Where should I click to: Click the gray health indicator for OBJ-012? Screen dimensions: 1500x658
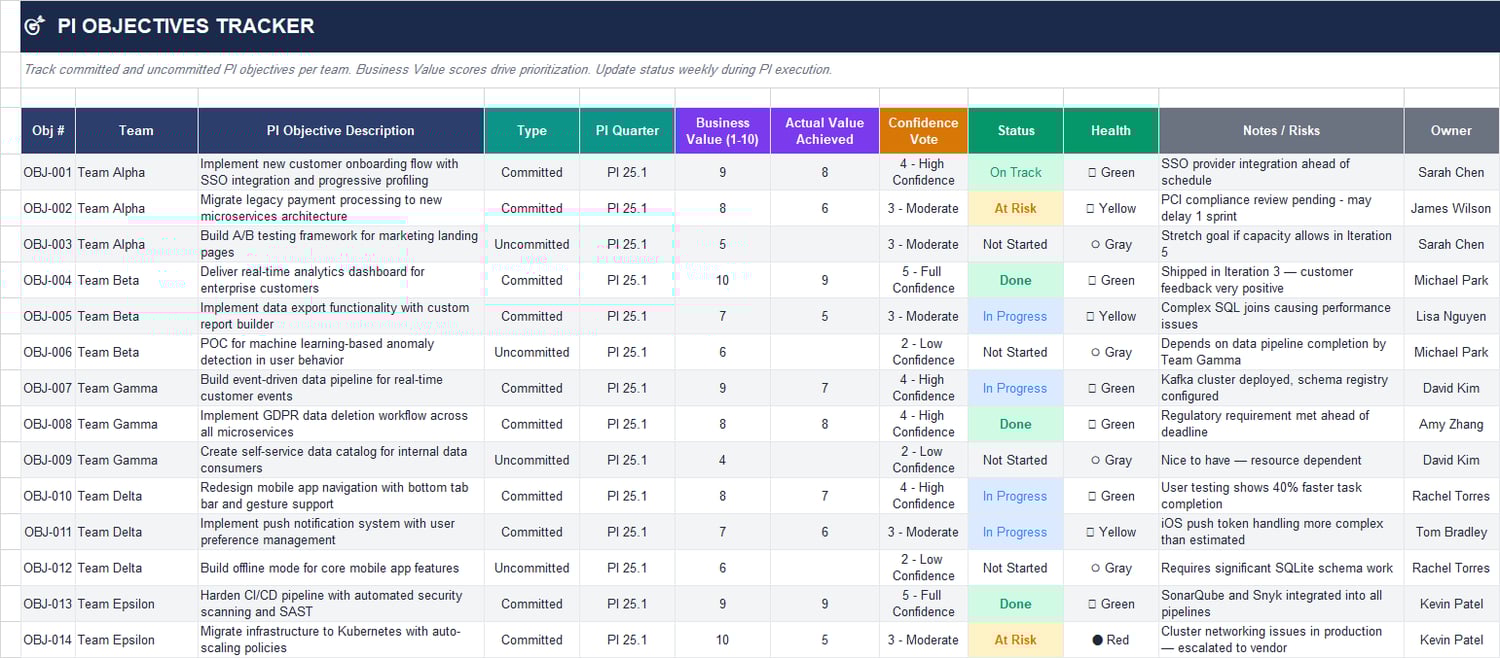[x=1110, y=567]
